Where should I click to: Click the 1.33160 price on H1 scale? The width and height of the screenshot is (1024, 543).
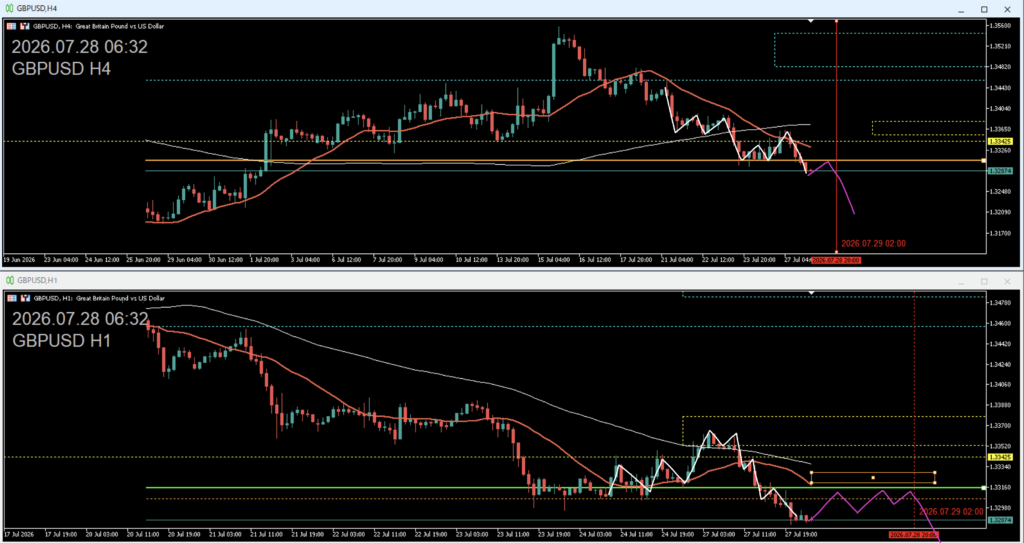pos(1000,487)
